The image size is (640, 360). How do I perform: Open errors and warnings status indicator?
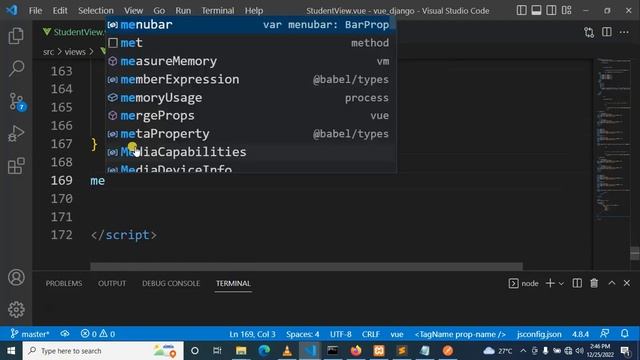(98, 334)
